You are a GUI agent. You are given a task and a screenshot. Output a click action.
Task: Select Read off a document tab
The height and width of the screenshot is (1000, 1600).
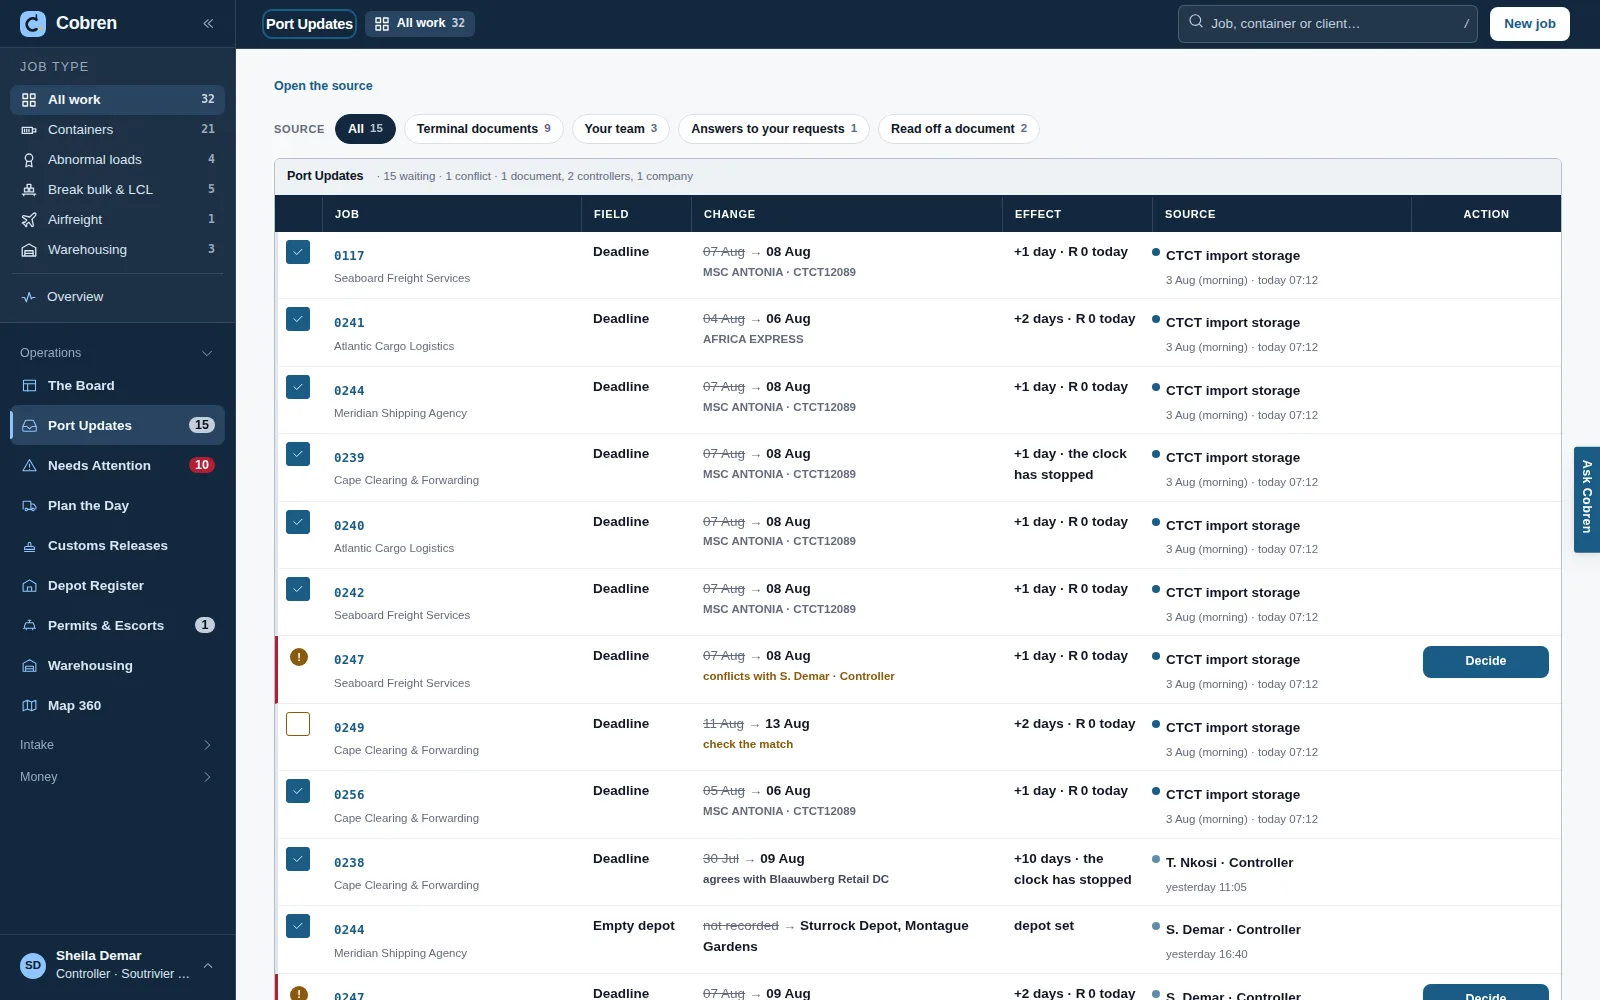point(959,129)
